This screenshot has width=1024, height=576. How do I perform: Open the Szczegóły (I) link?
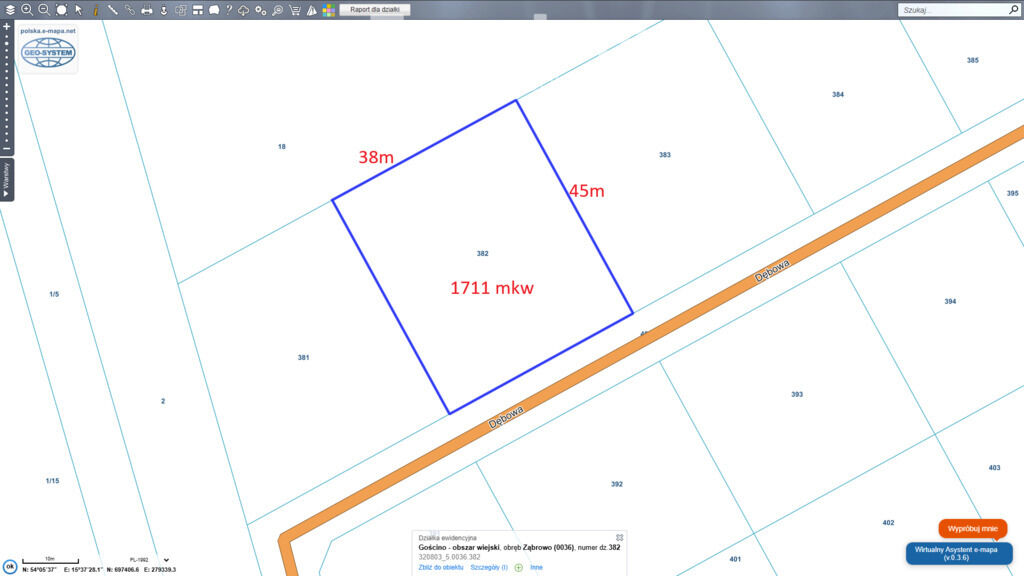[489, 567]
